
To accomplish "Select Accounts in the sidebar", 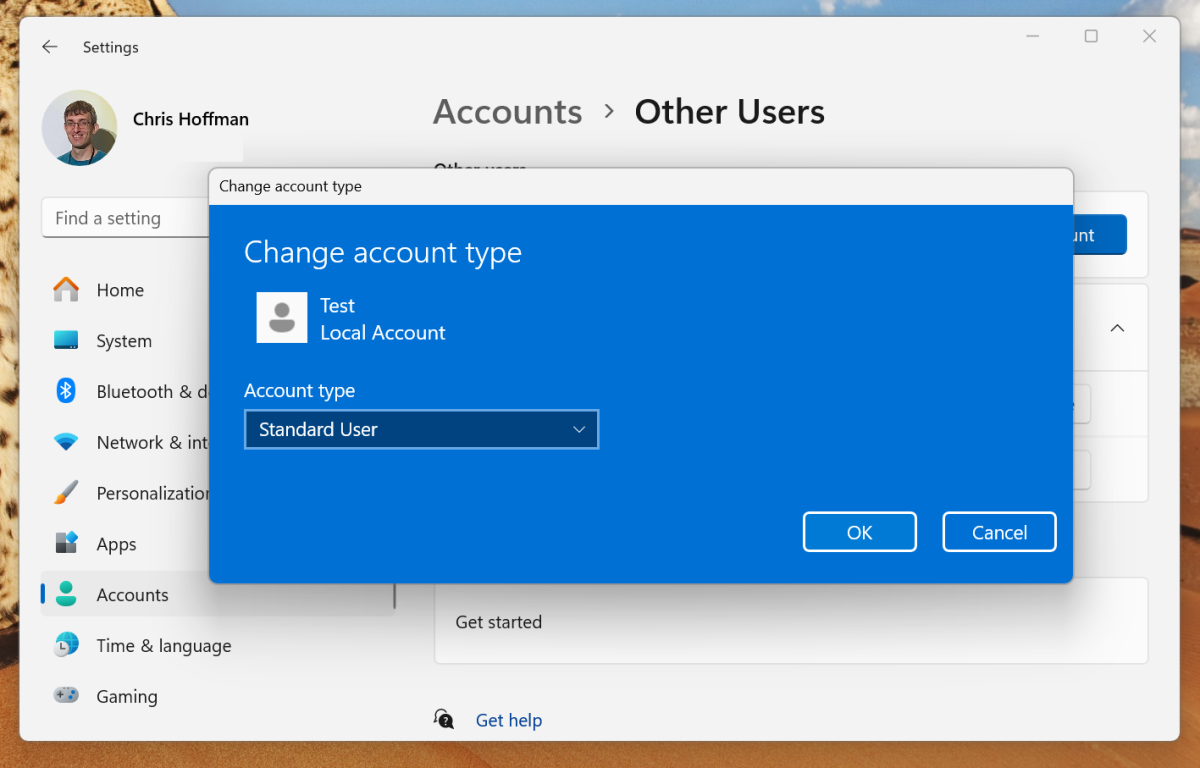I will tap(132, 595).
